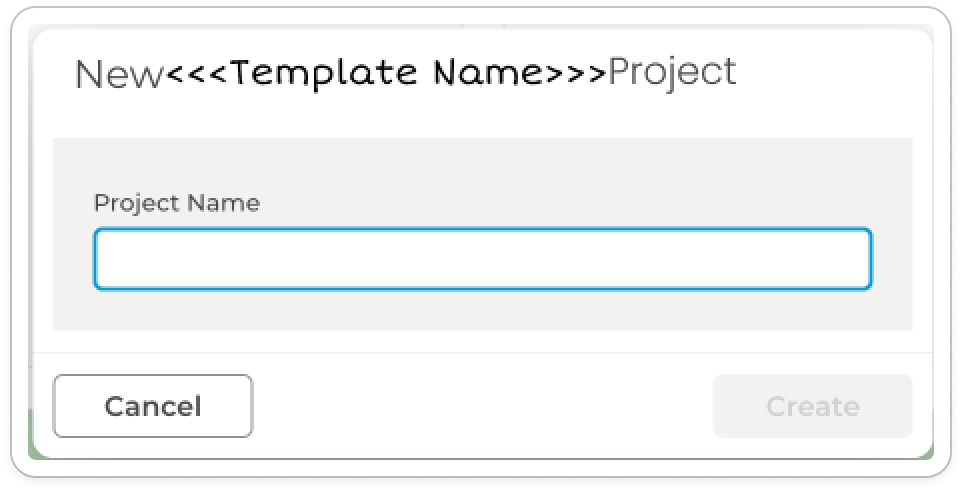Choose the outlined Cancel button in footer

[153, 406]
